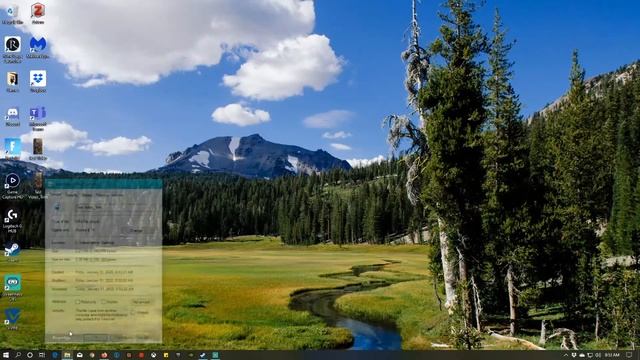Open the Mail app on the taskbar
The height and width of the screenshot is (360, 640).
point(80,355)
